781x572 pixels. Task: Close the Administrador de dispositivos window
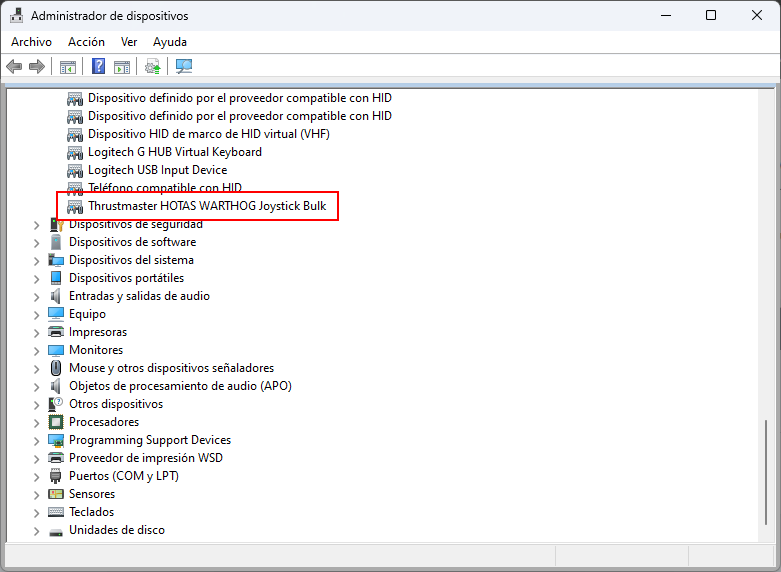(757, 15)
